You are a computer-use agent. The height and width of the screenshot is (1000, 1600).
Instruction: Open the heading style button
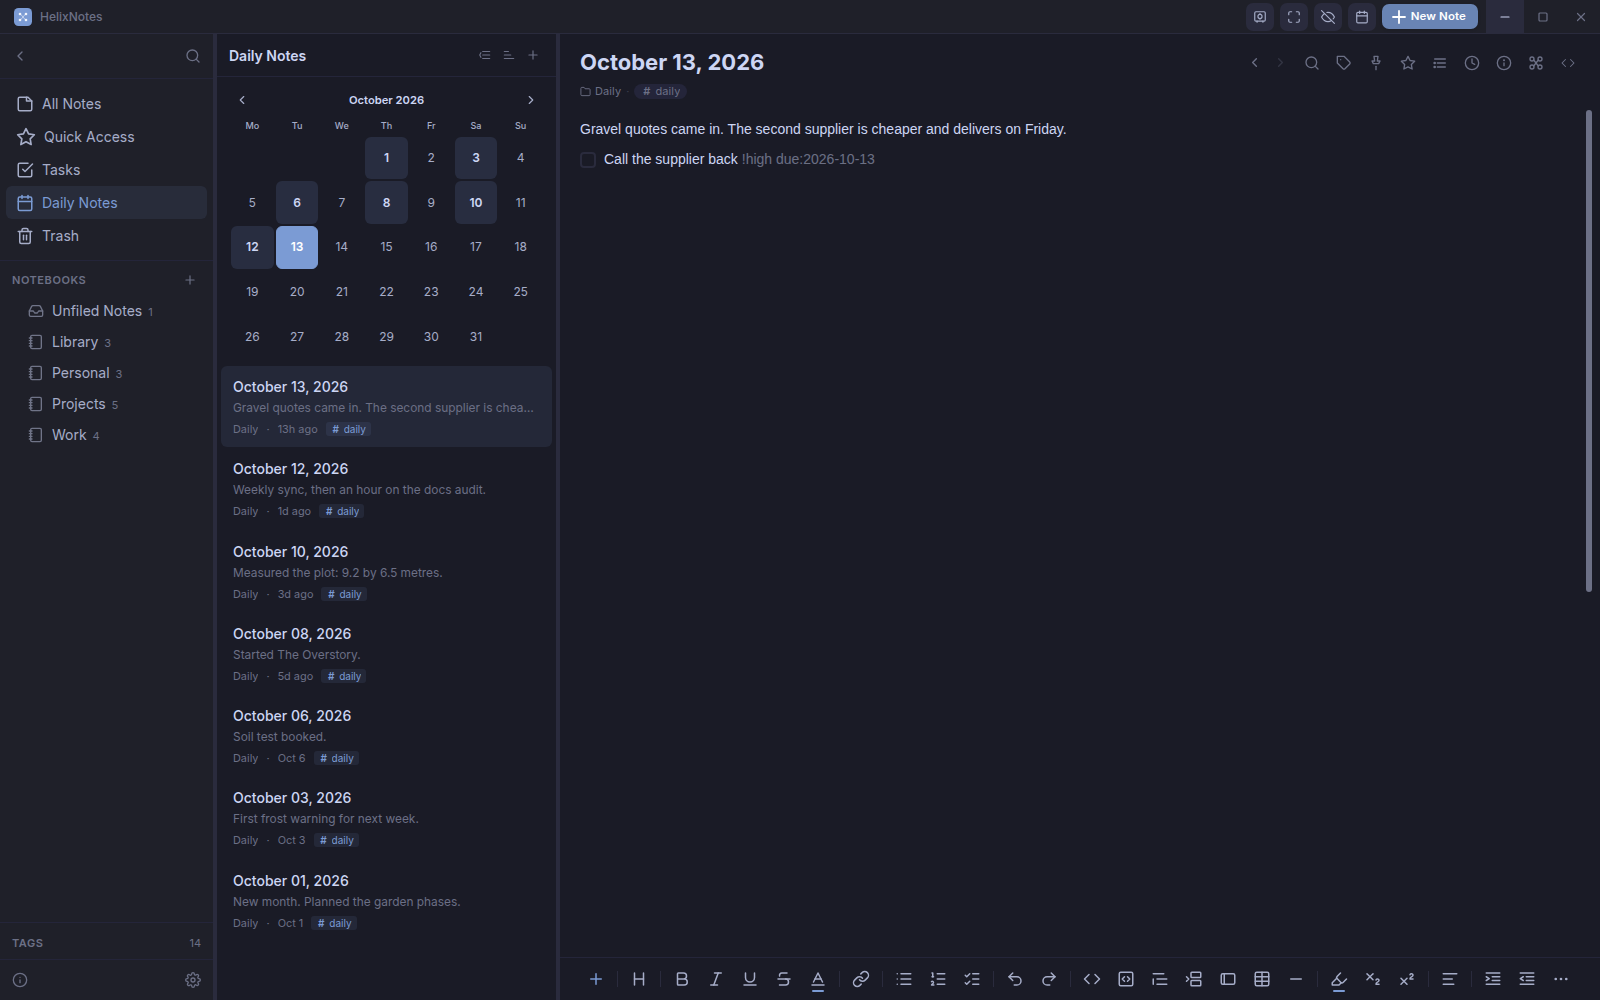639,979
